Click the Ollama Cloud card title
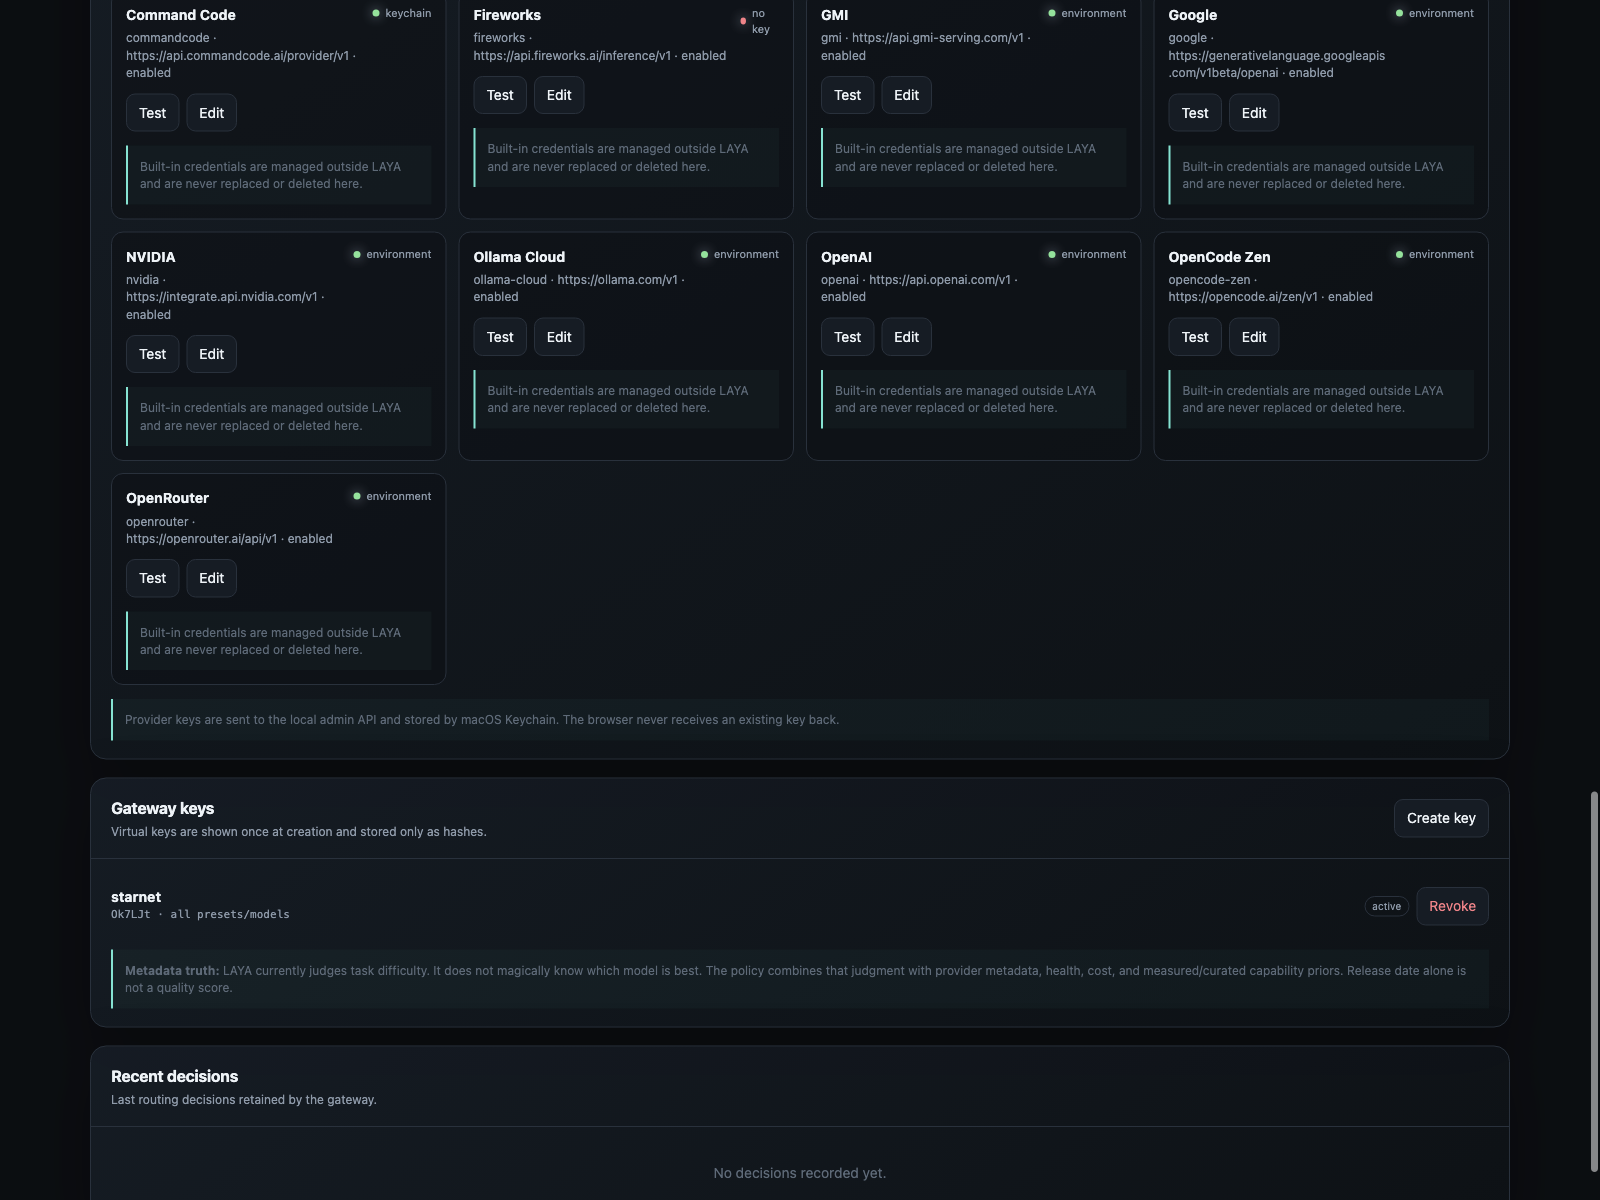This screenshot has height=1200, width=1600. point(519,257)
